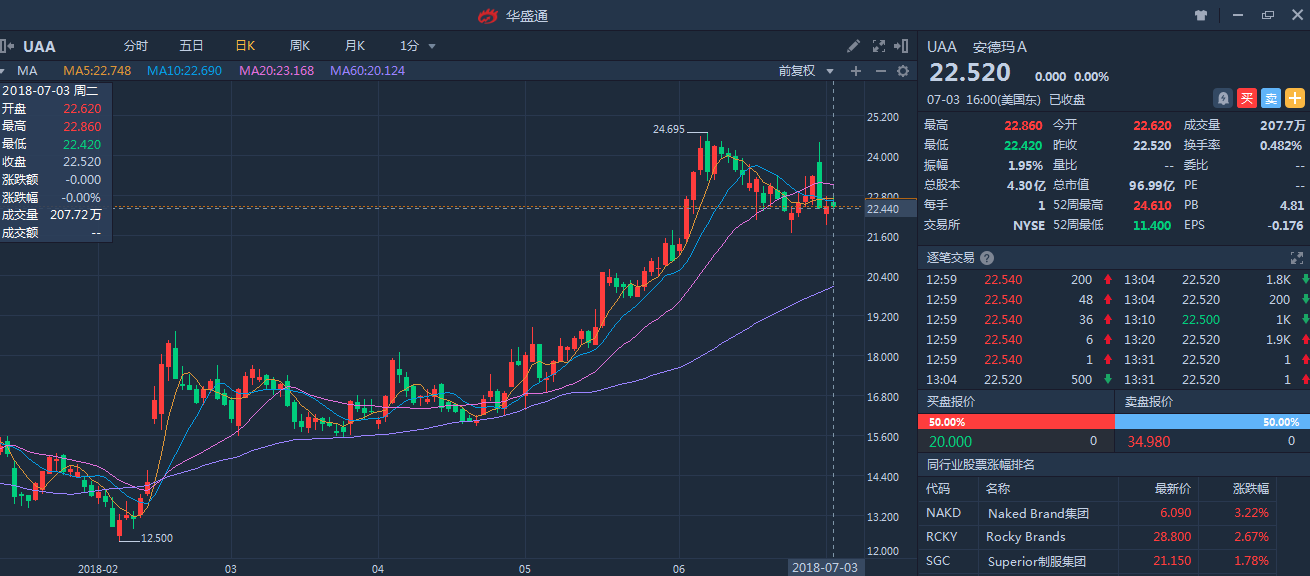The image size is (1310, 576).
Task: Click the 12.500 low price marker
Action: point(157,538)
